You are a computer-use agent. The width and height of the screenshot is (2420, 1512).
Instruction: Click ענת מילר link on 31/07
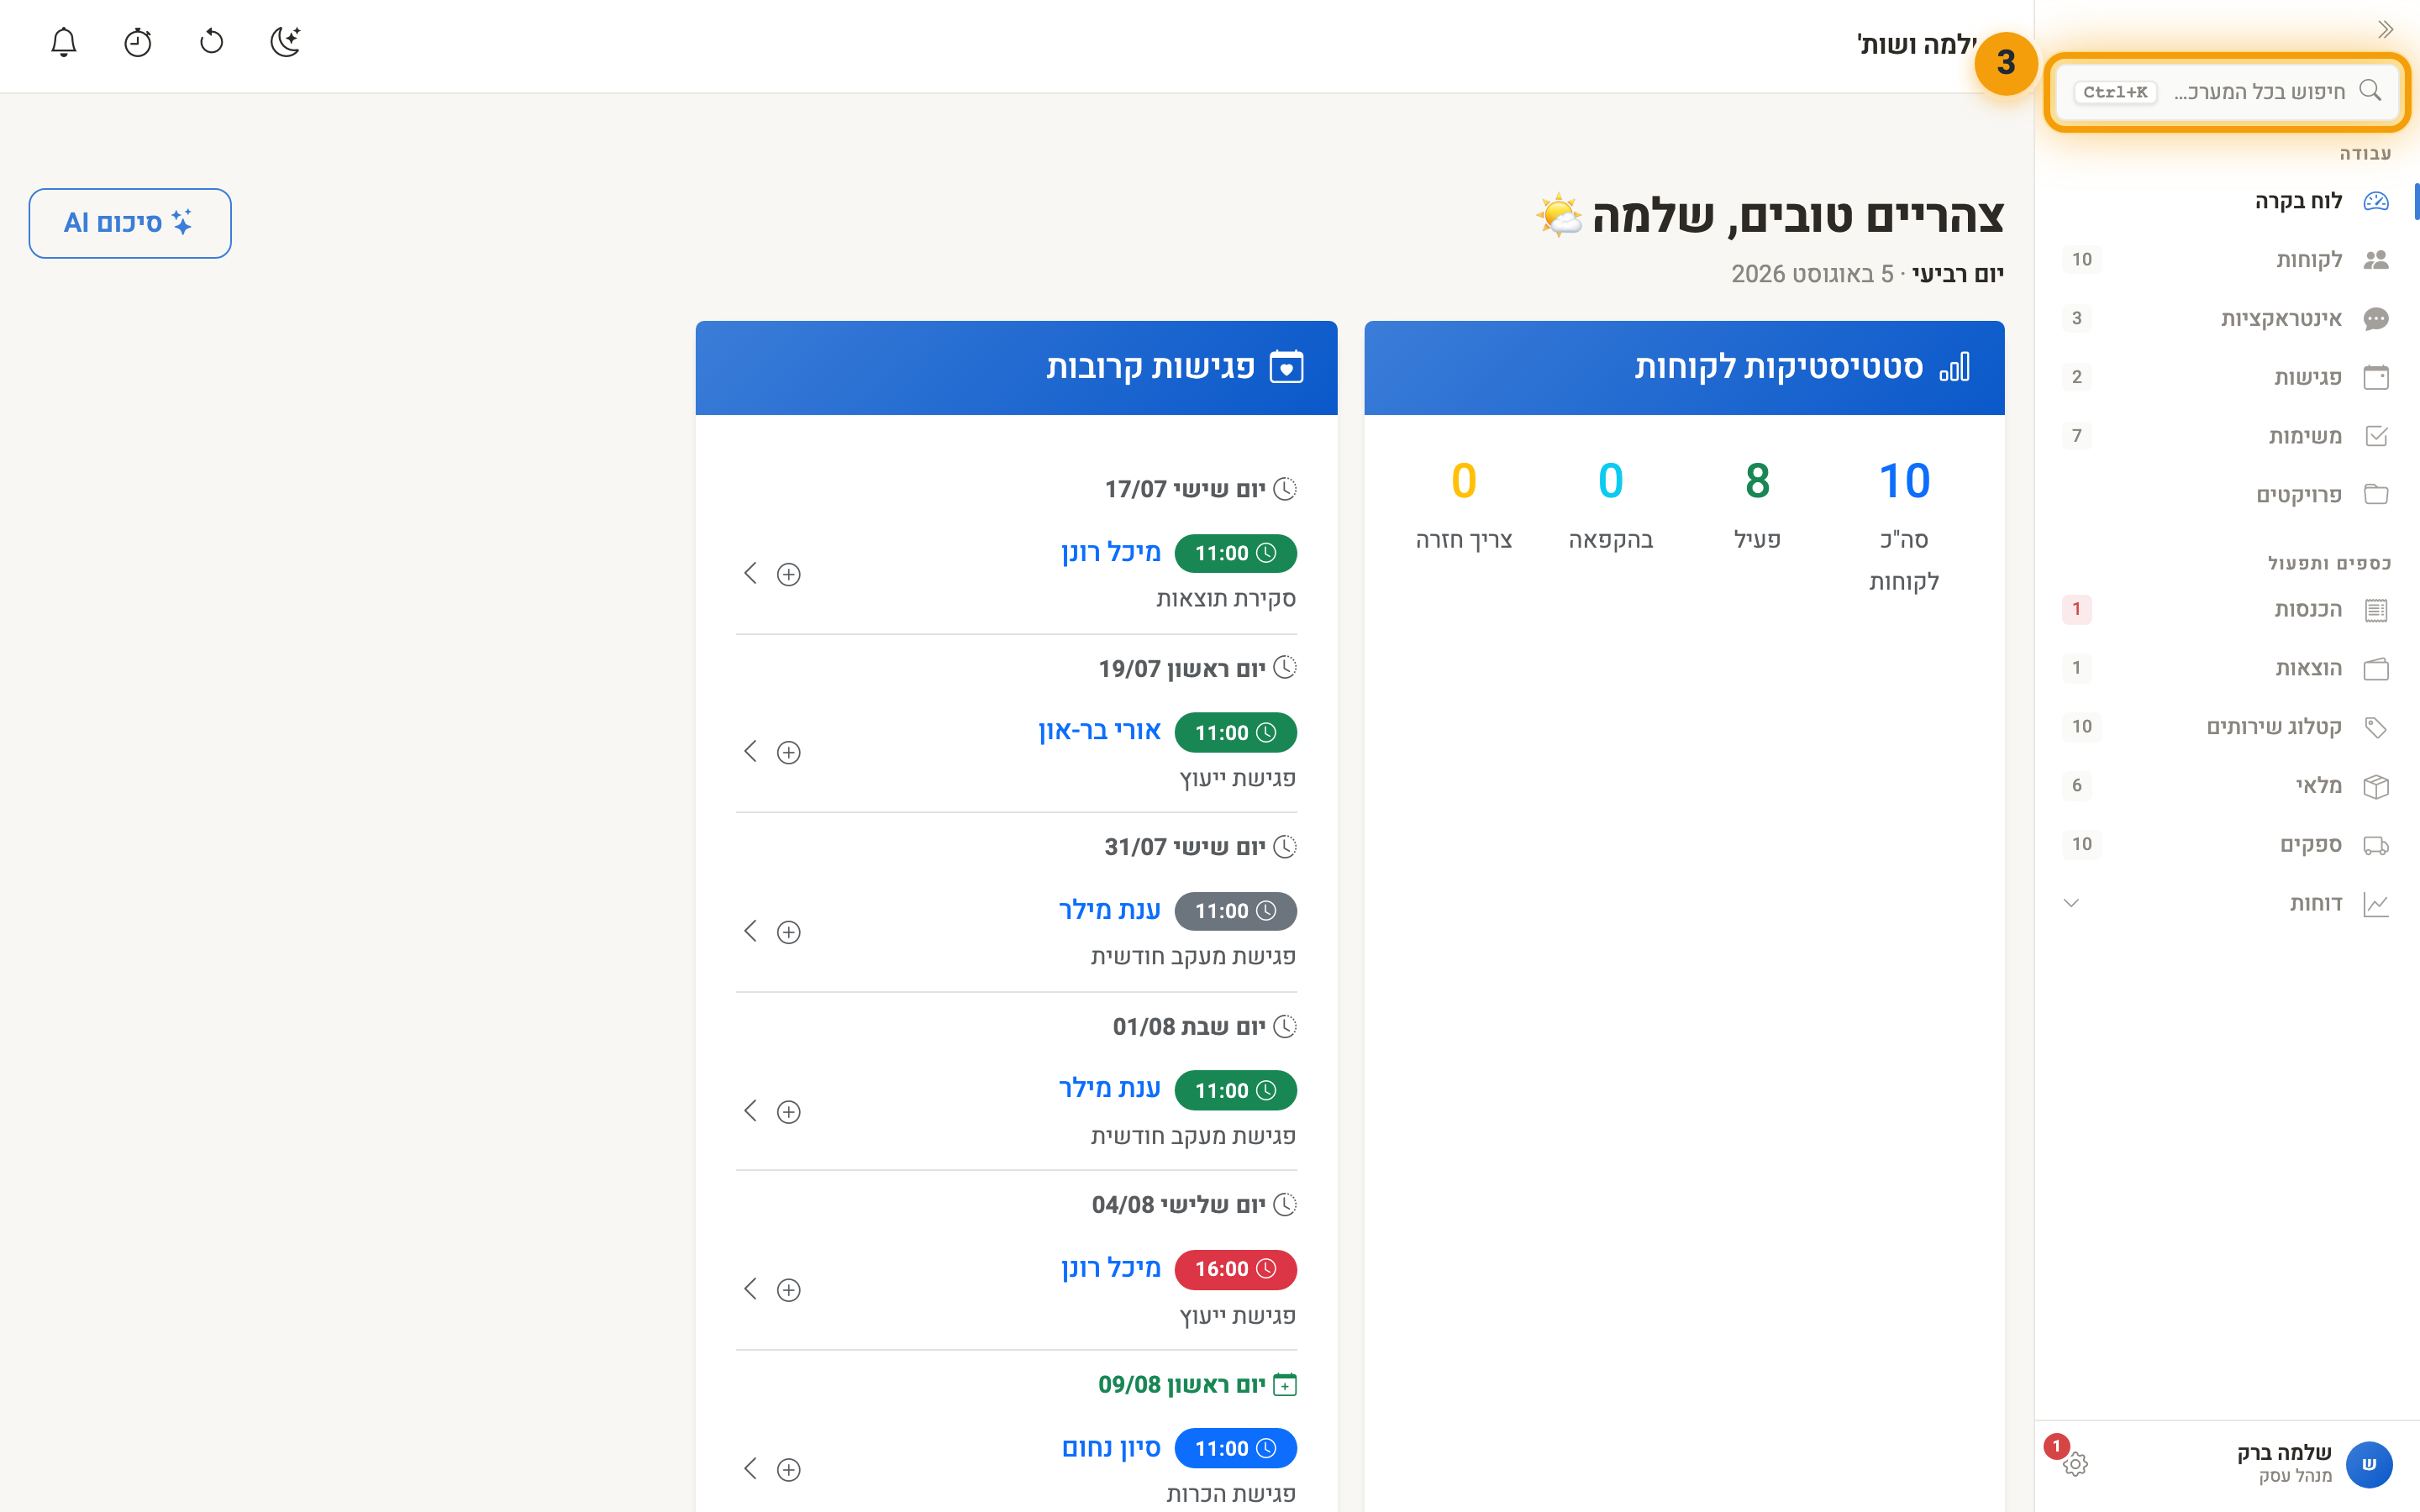(1109, 910)
